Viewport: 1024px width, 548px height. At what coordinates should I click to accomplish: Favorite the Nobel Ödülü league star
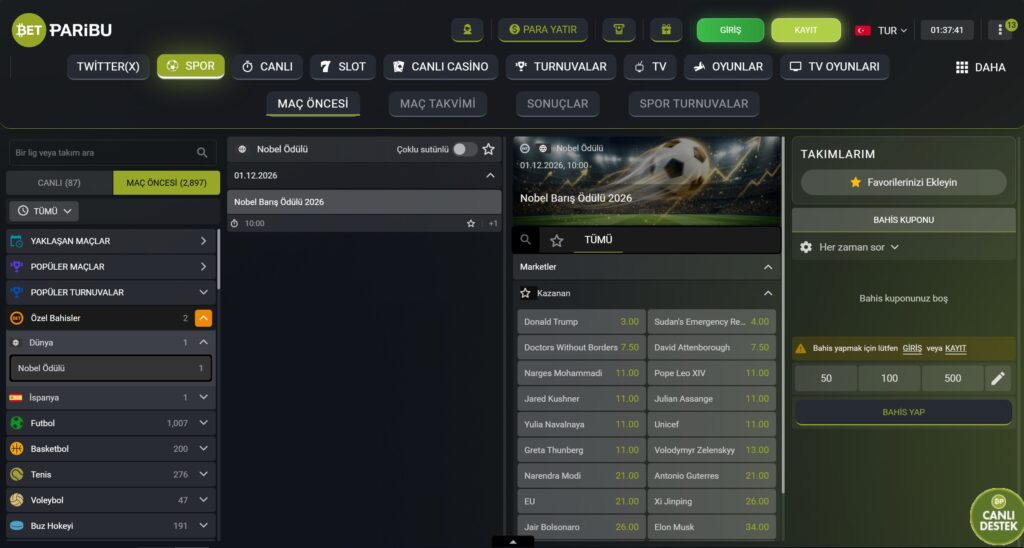coord(488,150)
